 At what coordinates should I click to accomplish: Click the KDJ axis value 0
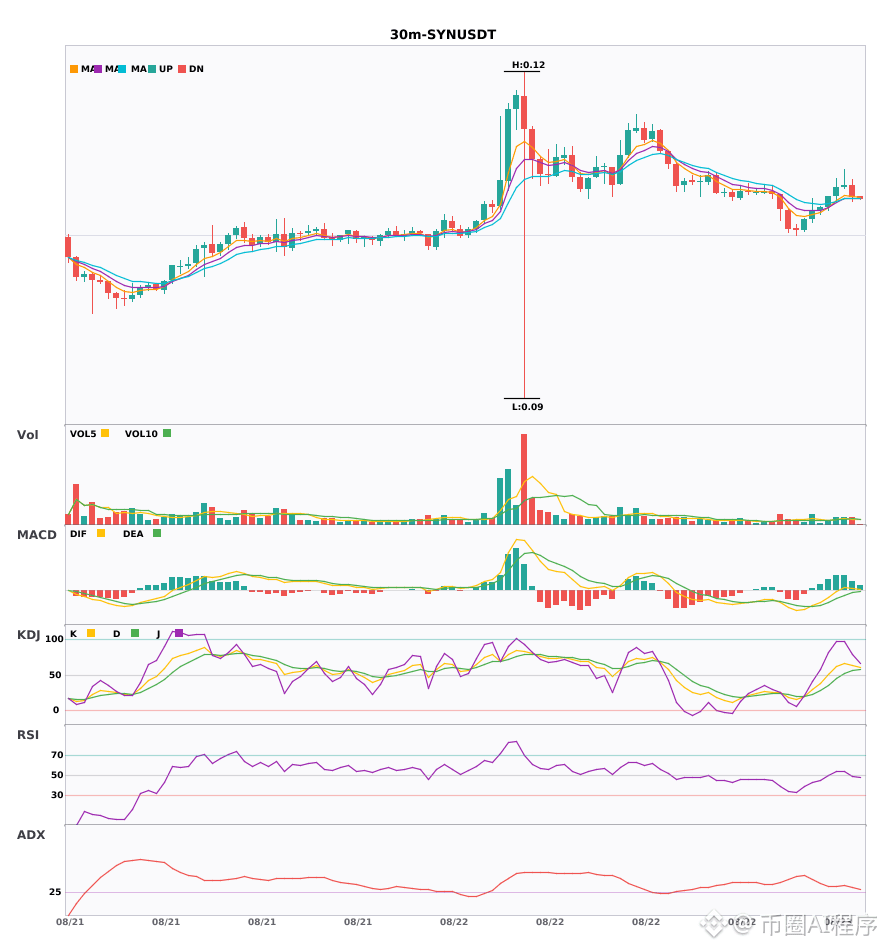[56, 710]
